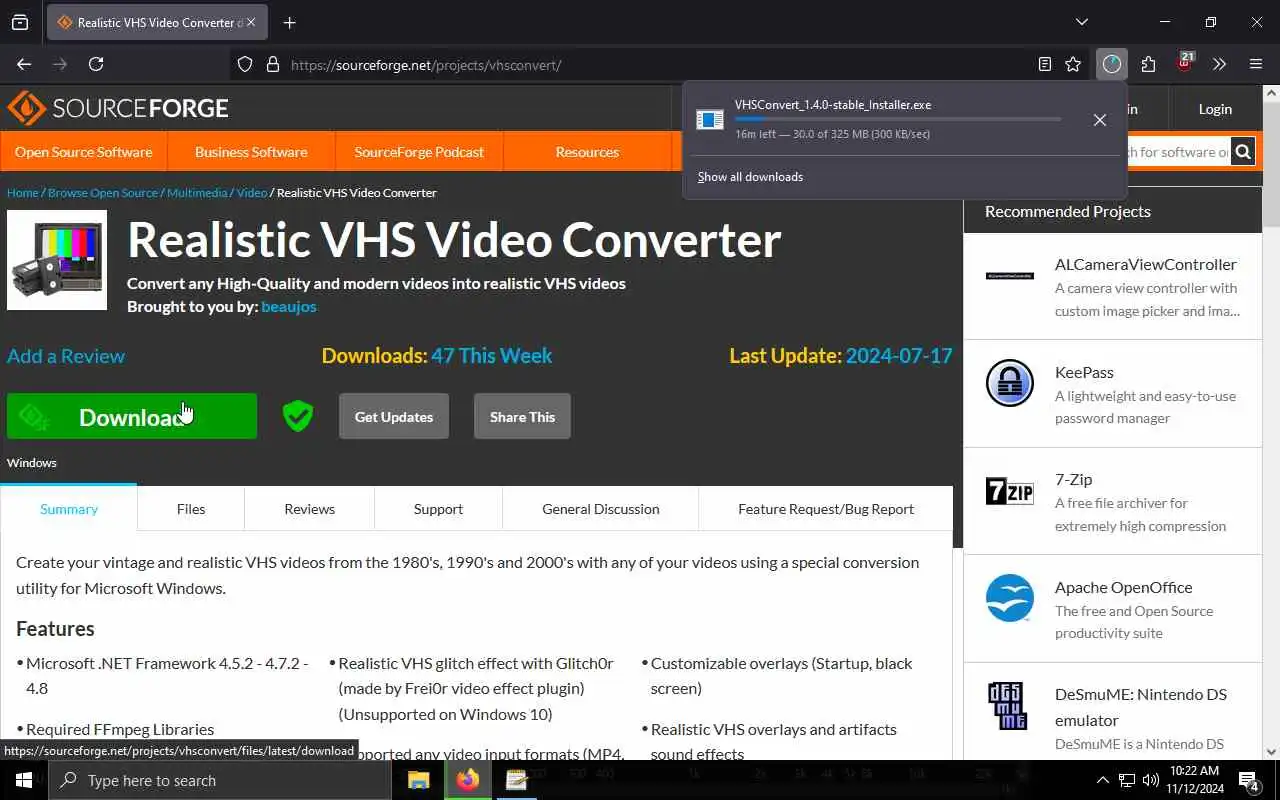The height and width of the screenshot is (800, 1280).
Task: Click the tracking protection shield icon
Action: pos(245,64)
